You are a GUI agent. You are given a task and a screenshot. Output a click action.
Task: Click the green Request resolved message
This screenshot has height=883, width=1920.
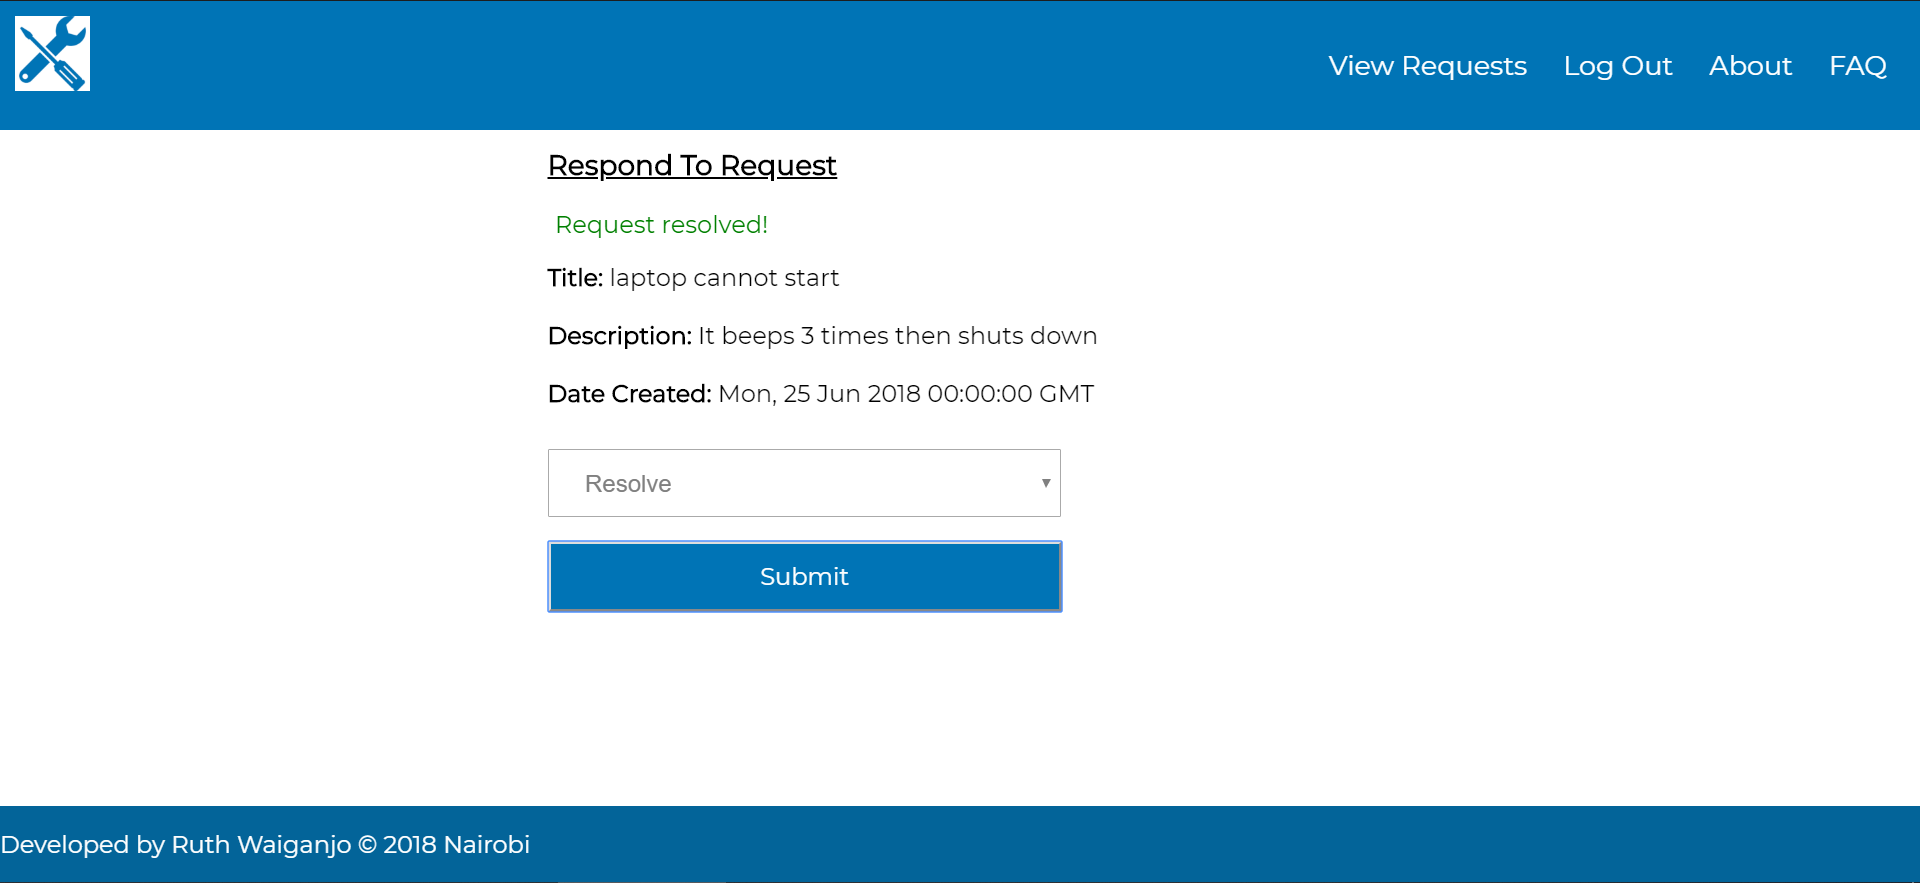click(661, 225)
